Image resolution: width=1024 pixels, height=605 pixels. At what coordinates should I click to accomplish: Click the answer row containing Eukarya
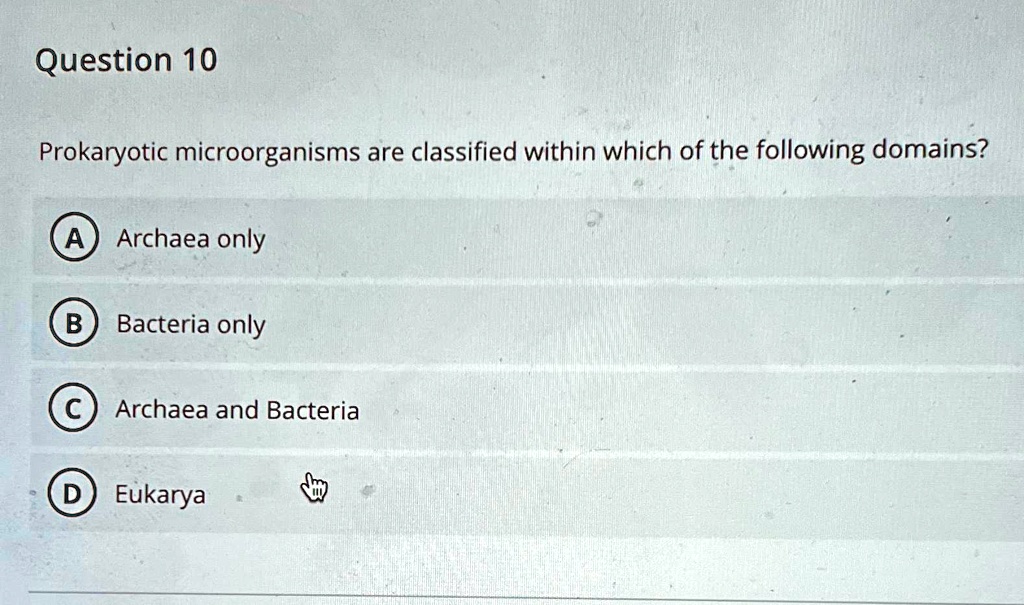coord(400,493)
